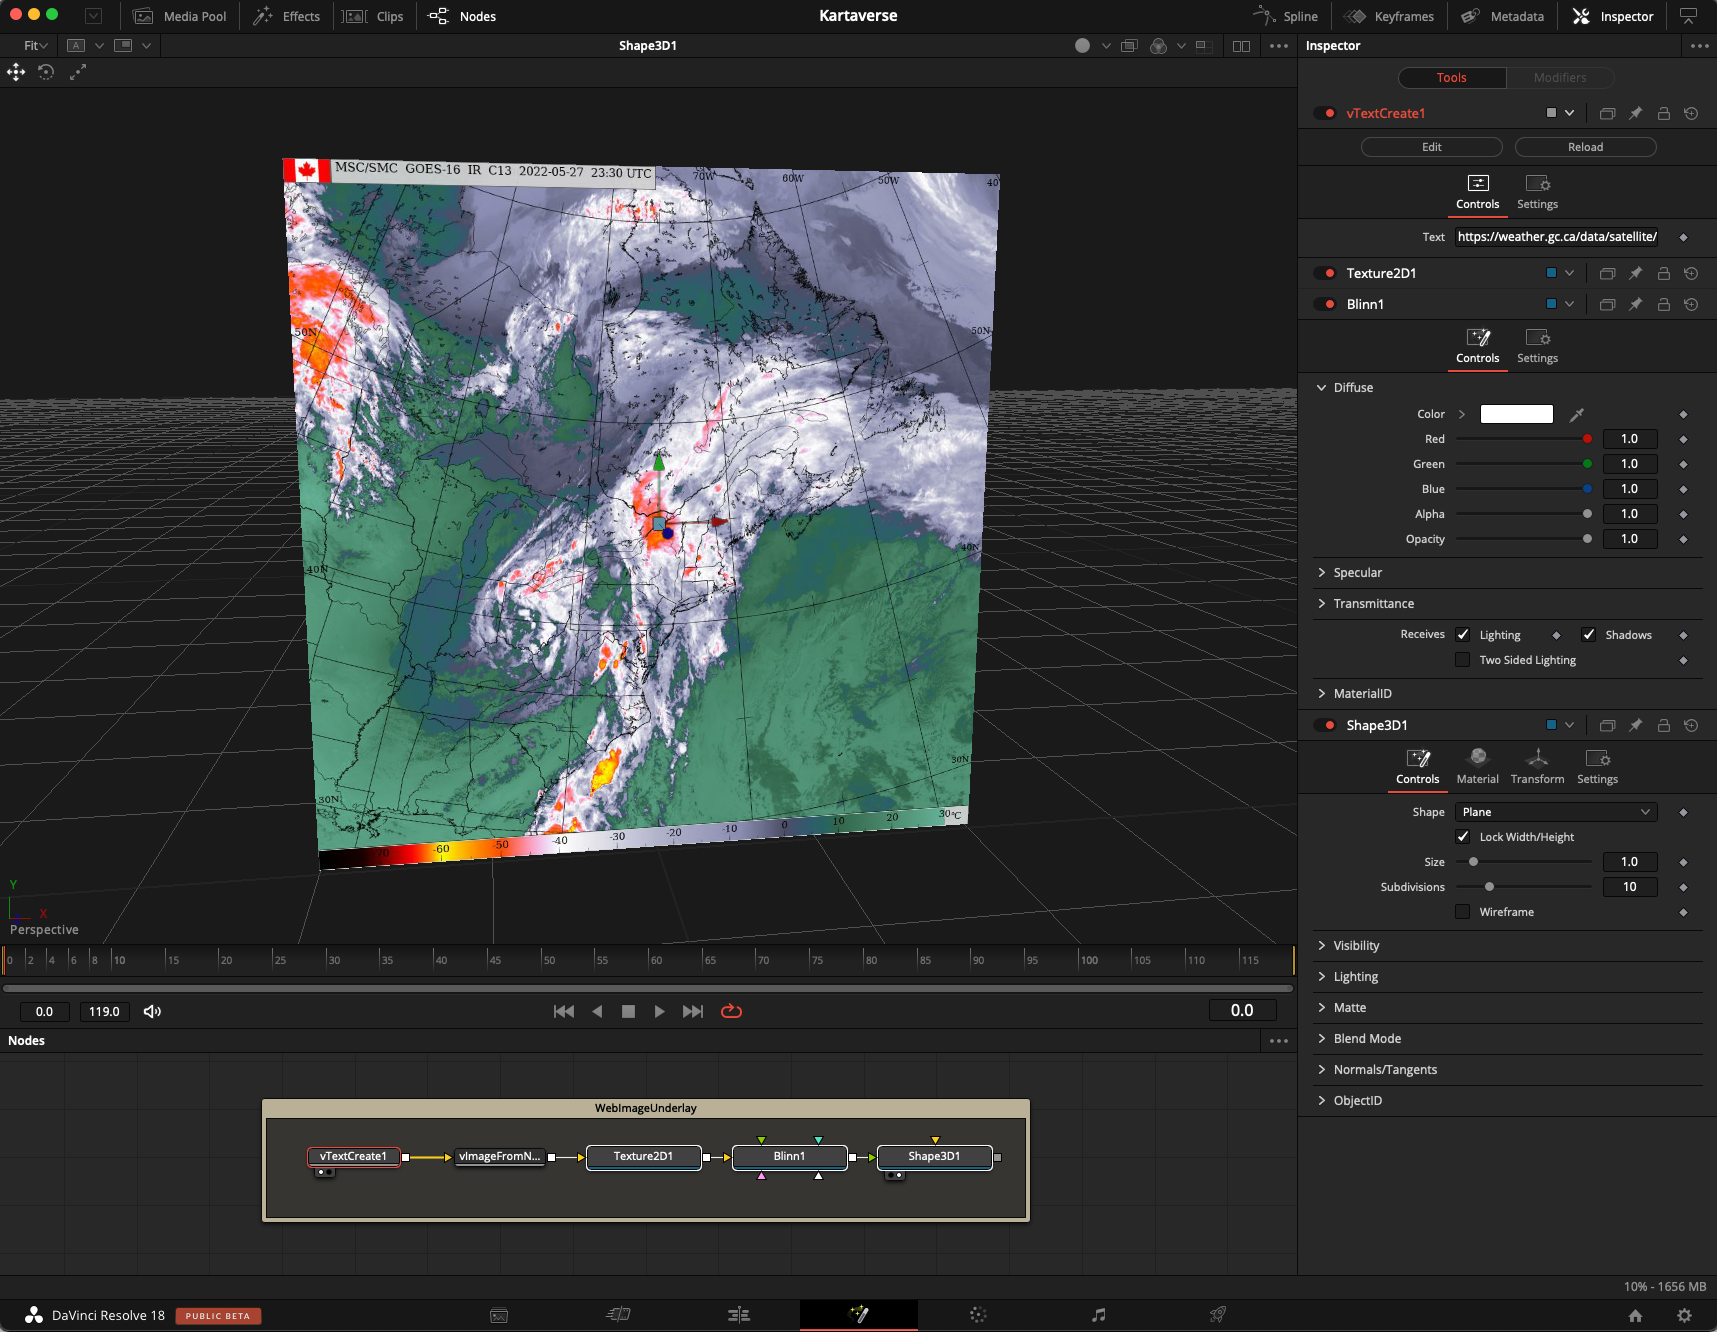Switch to the Fusion page
This screenshot has height=1332, width=1717.
tap(858, 1315)
